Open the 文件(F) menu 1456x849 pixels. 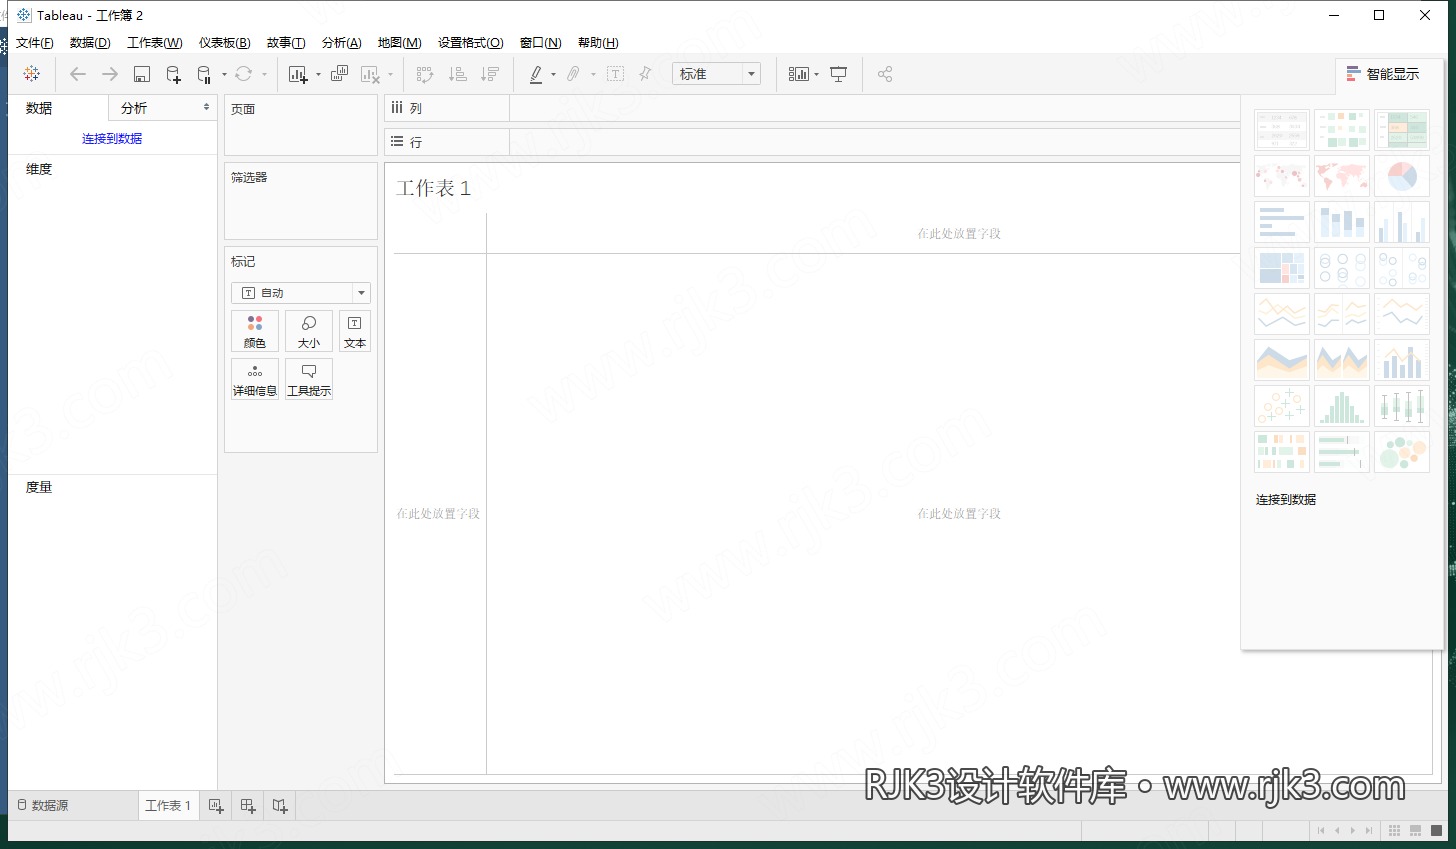click(x=35, y=43)
